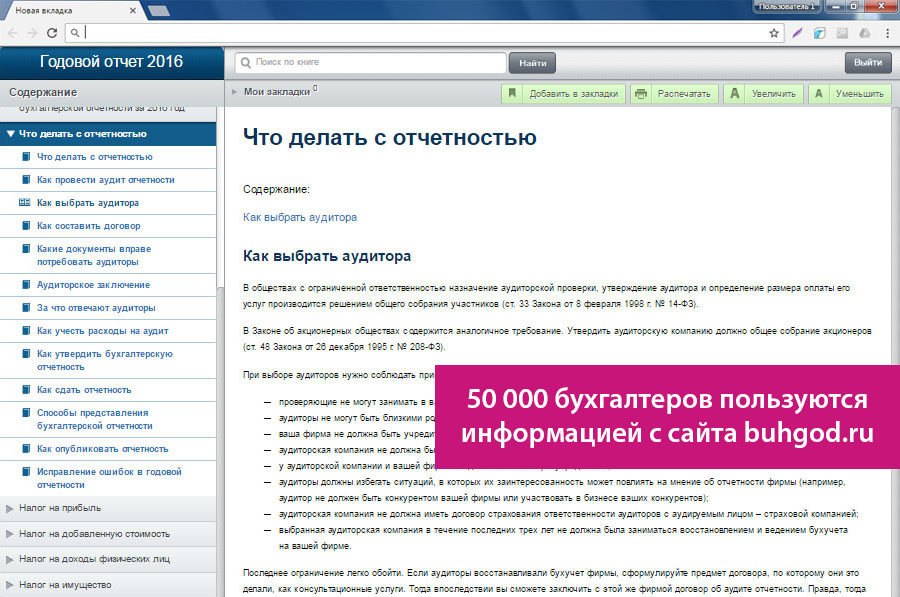The height and width of the screenshot is (597, 900).
Task: Click the Распечатать button
Action: pos(674,93)
